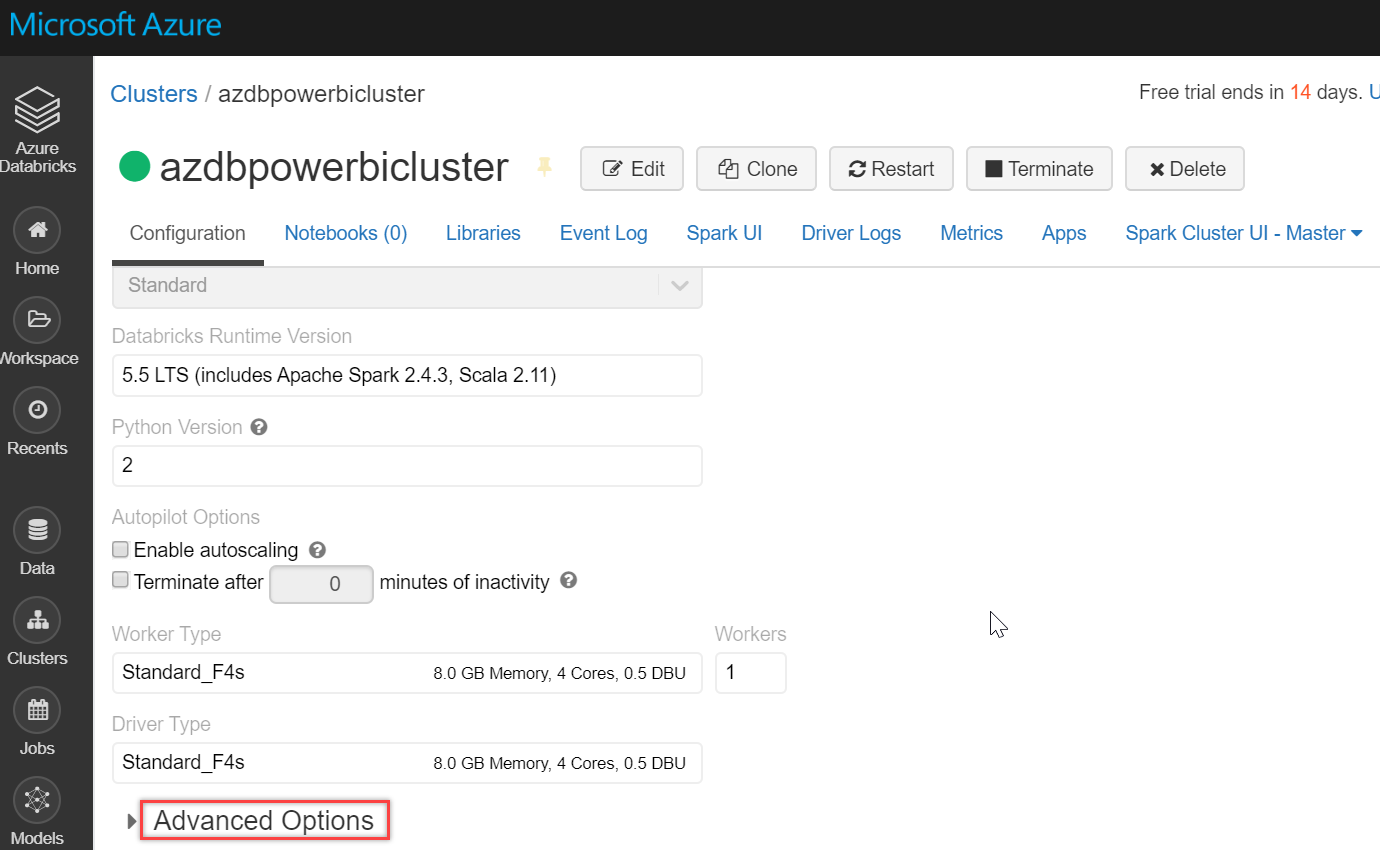Image resolution: width=1380 pixels, height=850 pixels.
Task: Click the inactivity termination help icon
Action: point(569,580)
